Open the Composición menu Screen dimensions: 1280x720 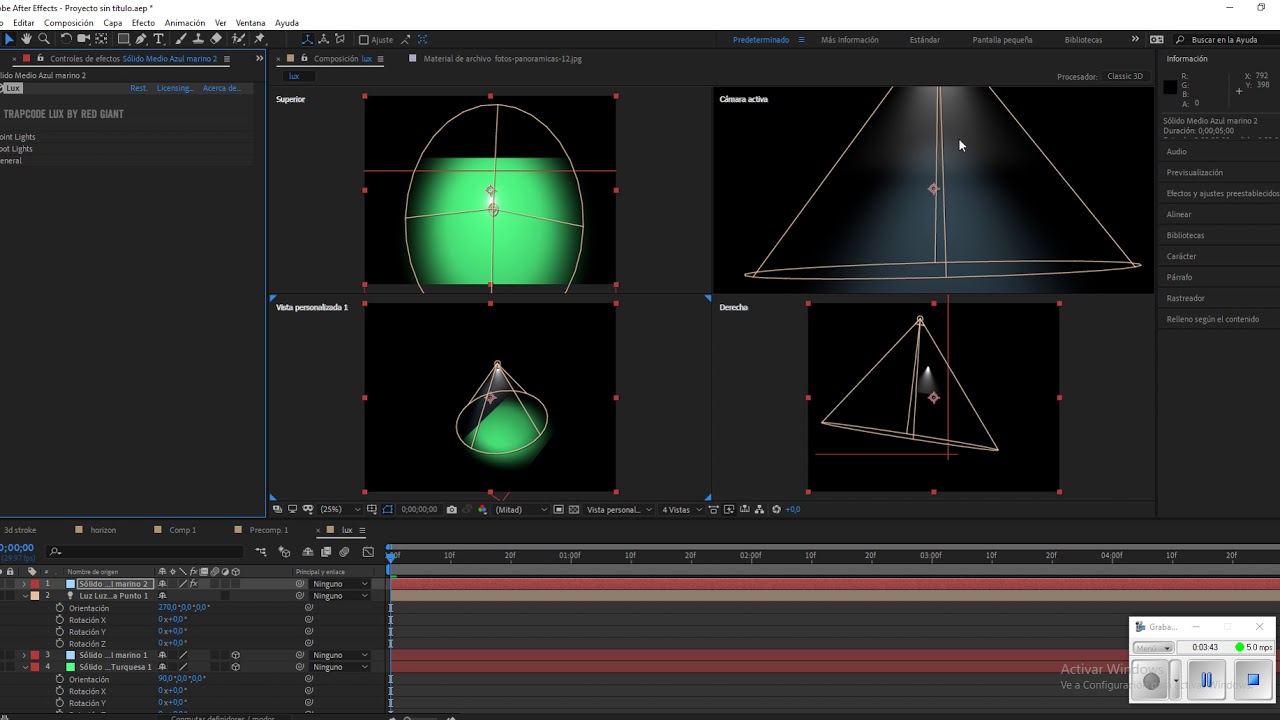click(x=69, y=23)
